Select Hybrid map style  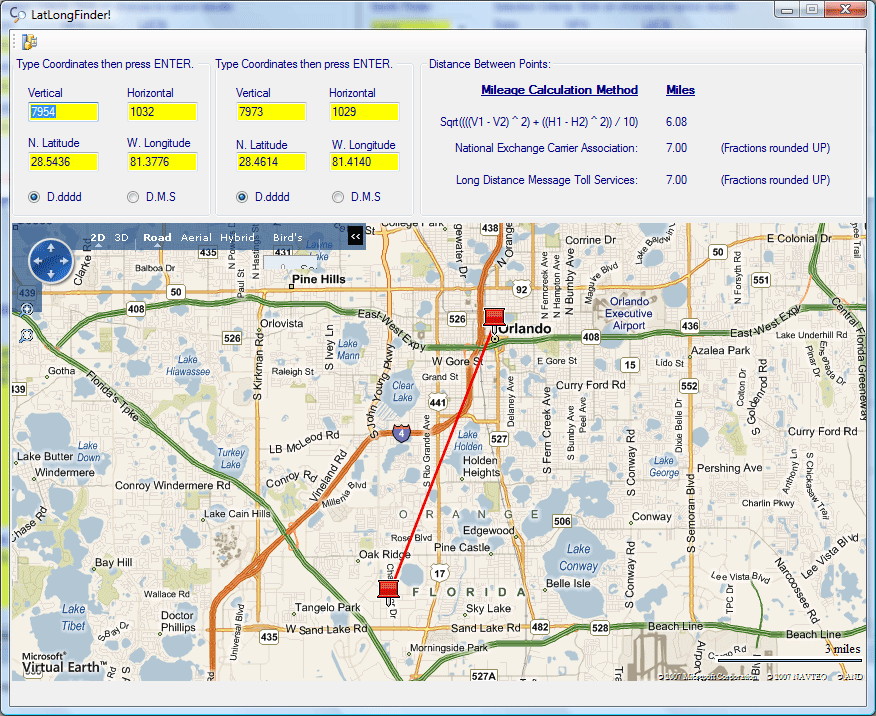point(237,237)
